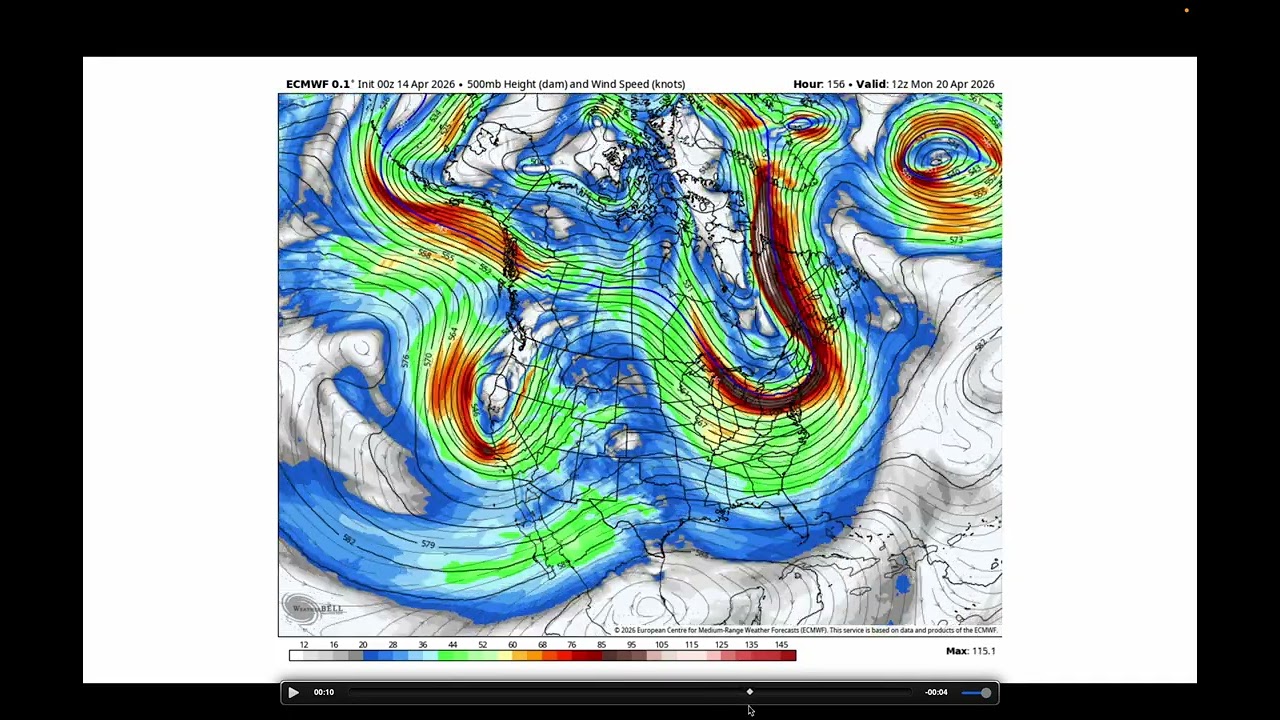Click the diamond playhead marker on the timeline
The image size is (1280, 720).
(750, 692)
